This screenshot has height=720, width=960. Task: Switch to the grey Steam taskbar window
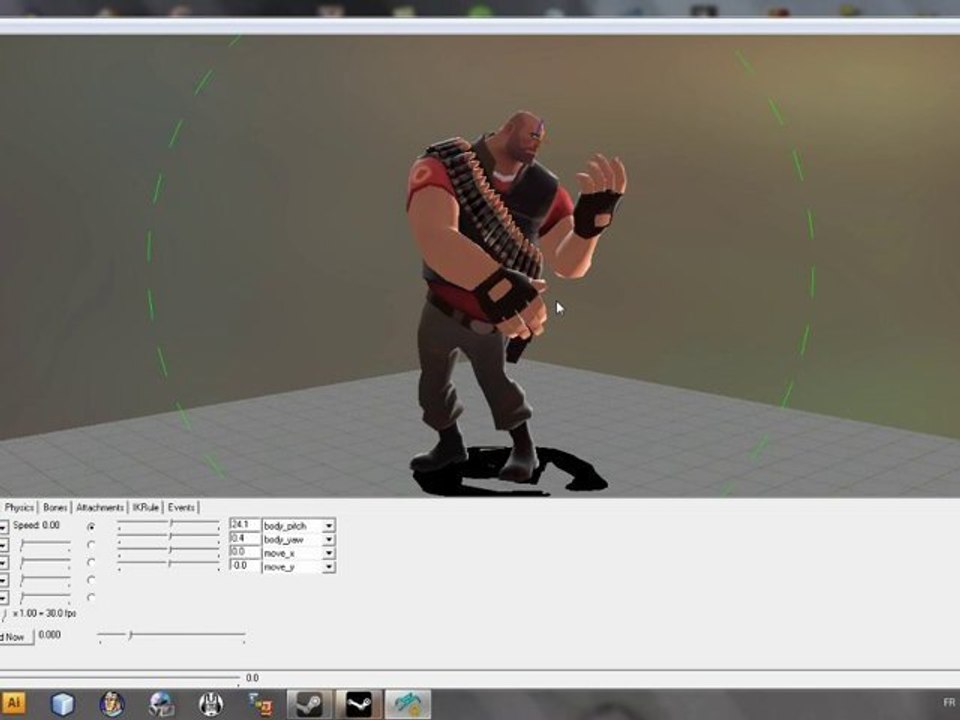click(310, 705)
